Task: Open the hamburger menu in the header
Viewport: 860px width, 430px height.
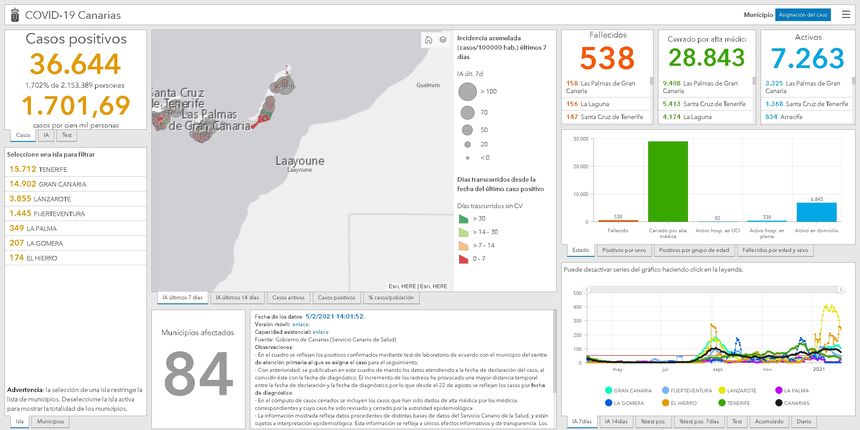Action: click(x=846, y=15)
